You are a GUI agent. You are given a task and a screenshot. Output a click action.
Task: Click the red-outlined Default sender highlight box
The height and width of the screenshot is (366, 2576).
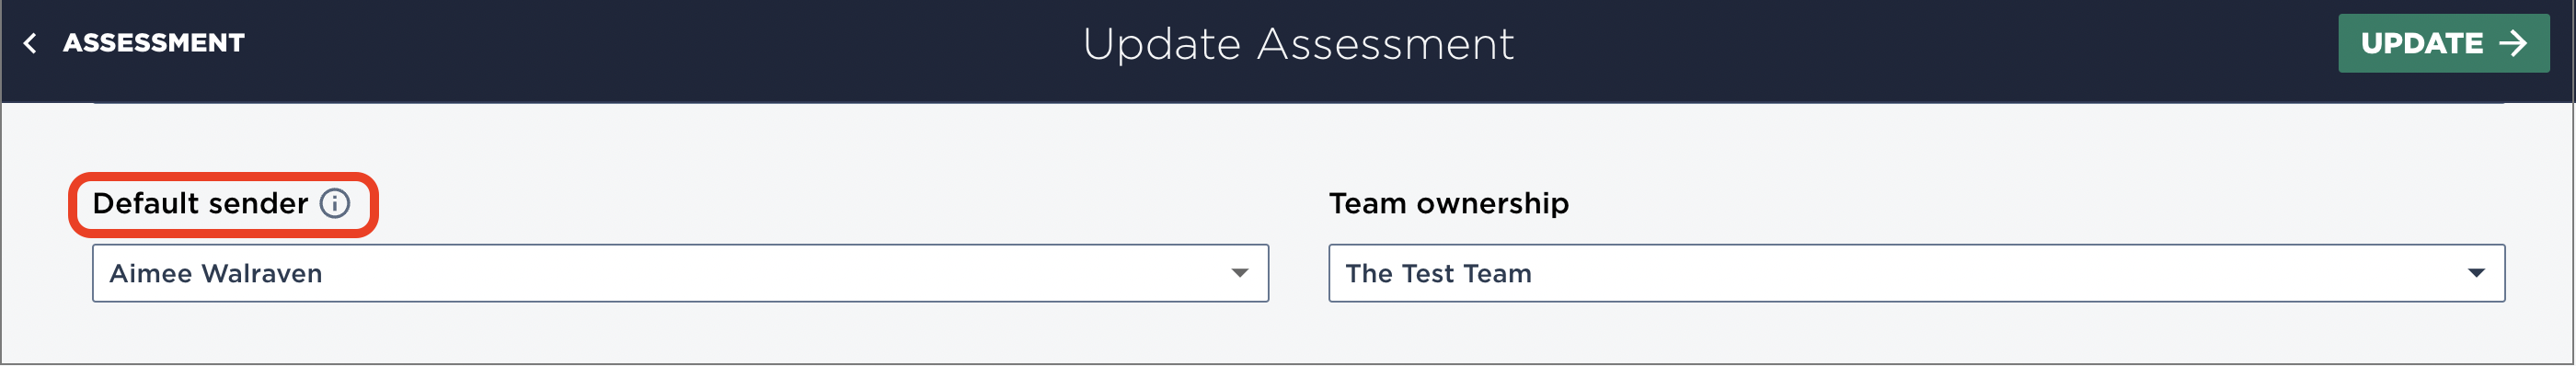(223, 204)
